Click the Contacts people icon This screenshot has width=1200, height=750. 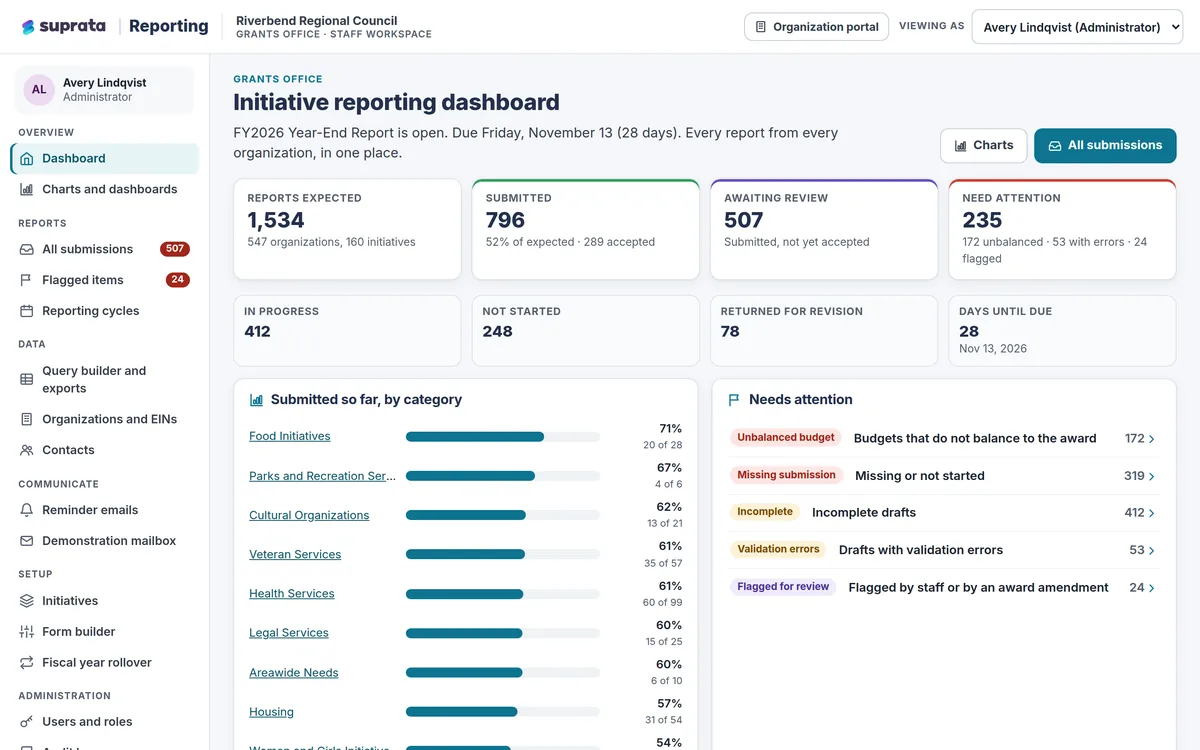(27, 450)
